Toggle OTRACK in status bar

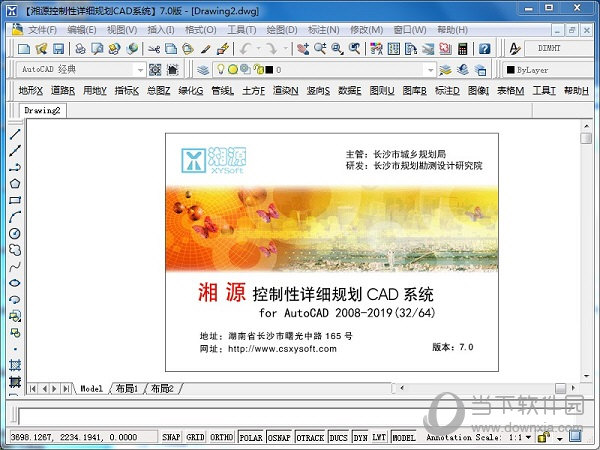coord(310,437)
